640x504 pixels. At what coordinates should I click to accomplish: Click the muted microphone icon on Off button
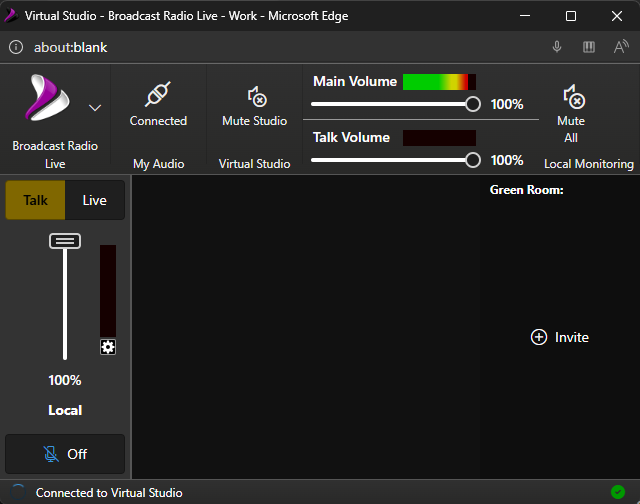click(x=51, y=454)
